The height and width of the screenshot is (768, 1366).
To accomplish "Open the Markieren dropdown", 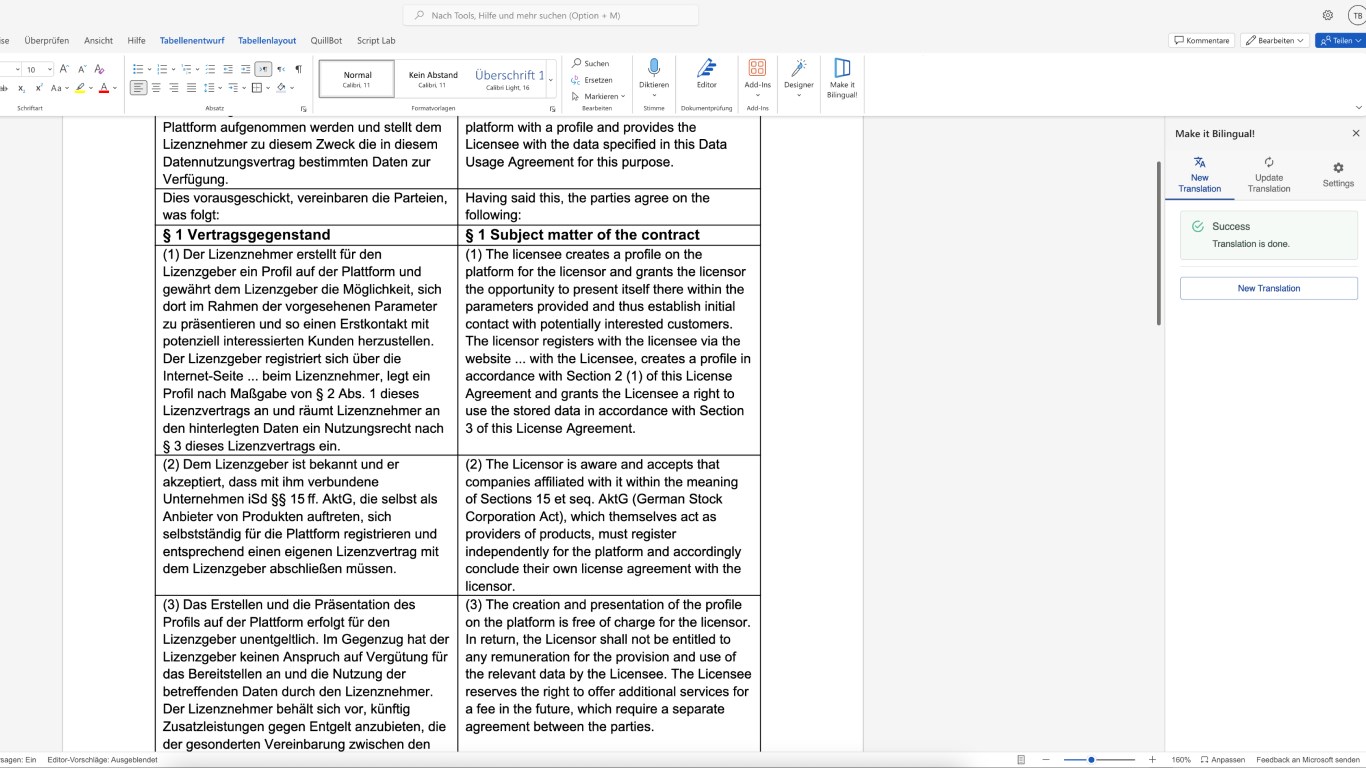I will 598,96.
